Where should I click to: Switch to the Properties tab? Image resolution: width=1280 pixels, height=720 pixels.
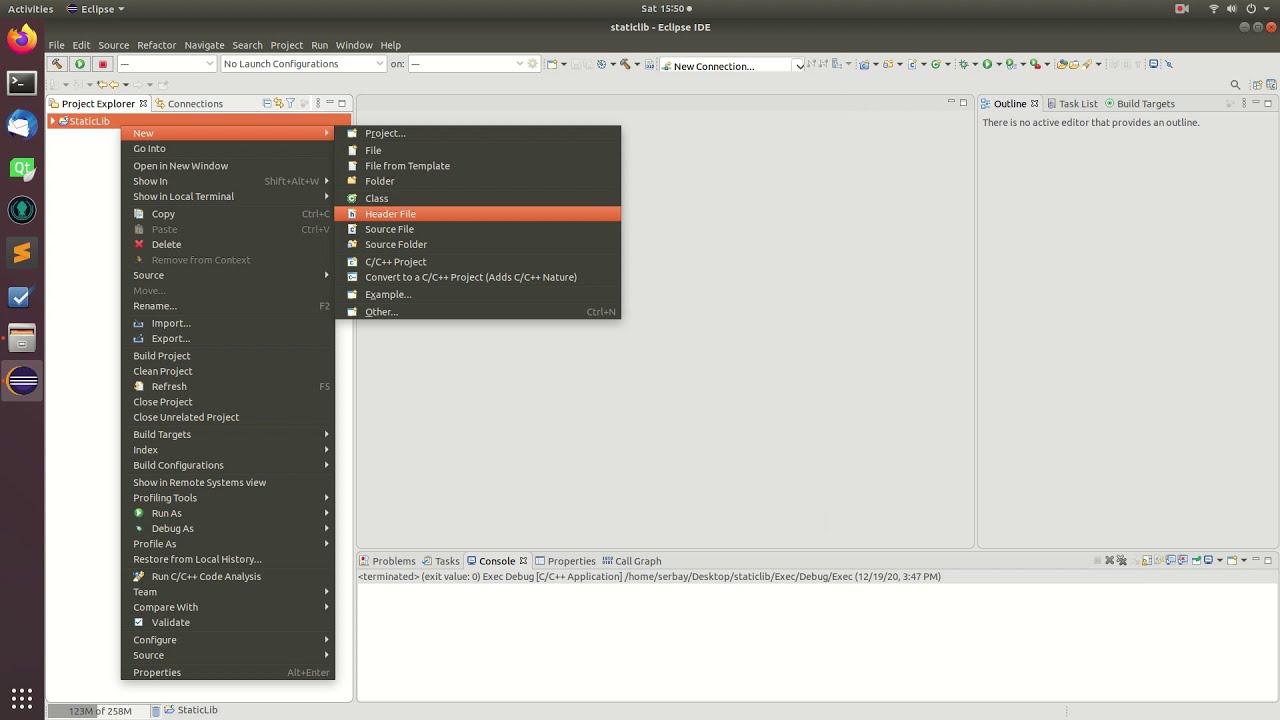pyautogui.click(x=565, y=561)
